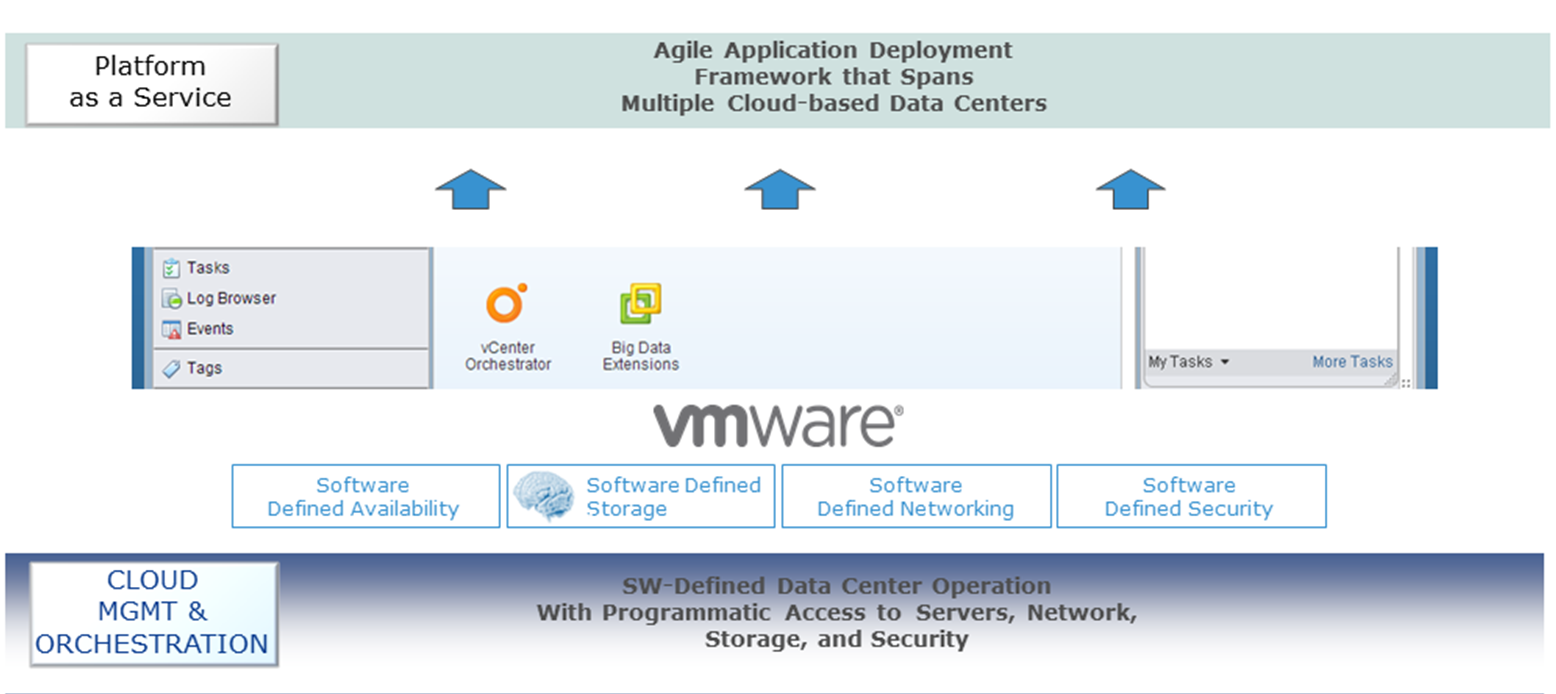
Task: Follow the More Tasks link
Action: [x=1352, y=362]
